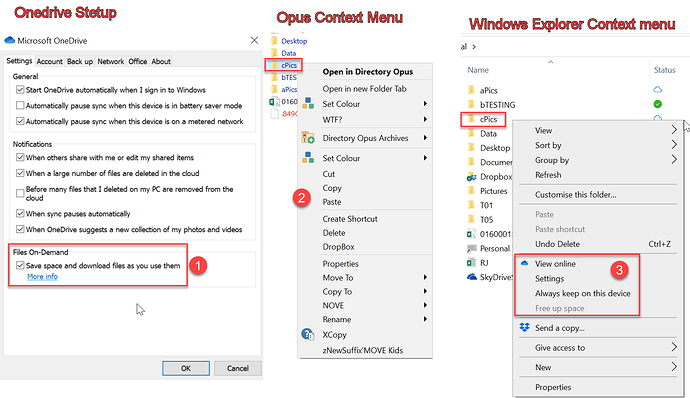This screenshot has width=690, height=398.
Task: Click the SkyDrive cloud icon in Explorer list
Action: point(471,277)
